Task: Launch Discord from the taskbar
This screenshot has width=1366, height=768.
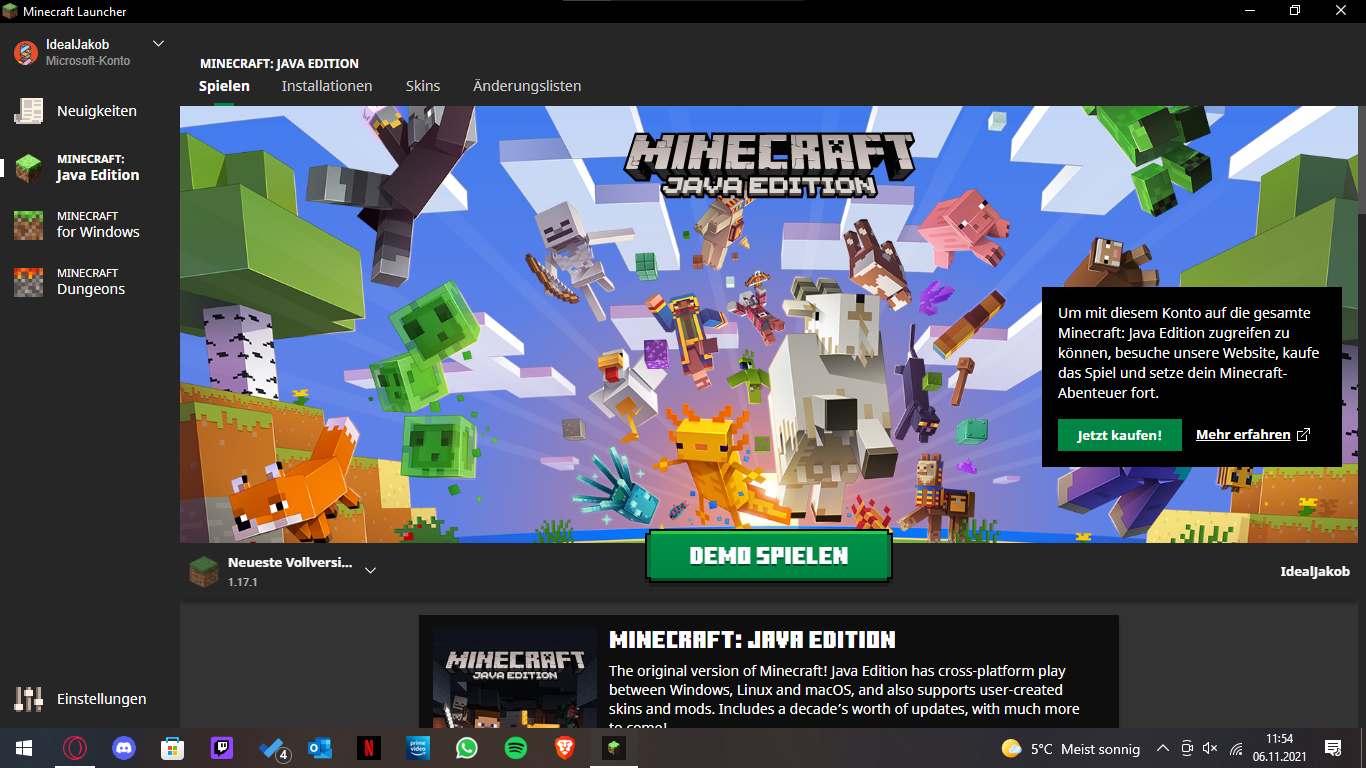Action: 124,748
